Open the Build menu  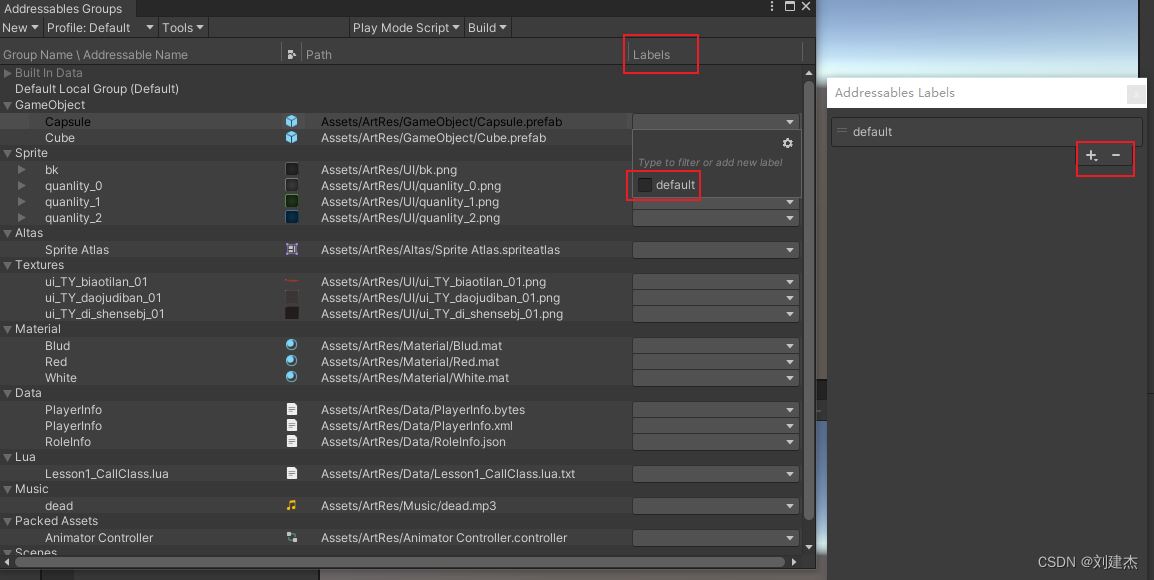pyautogui.click(x=486, y=27)
